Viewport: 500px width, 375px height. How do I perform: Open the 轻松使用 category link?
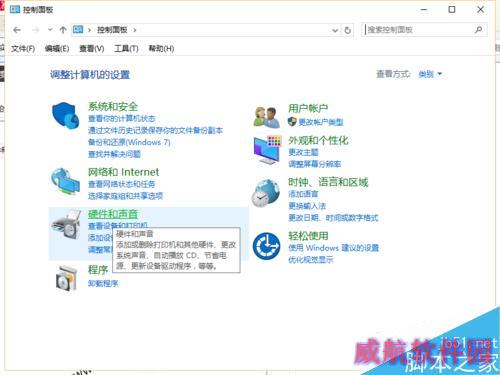308,236
